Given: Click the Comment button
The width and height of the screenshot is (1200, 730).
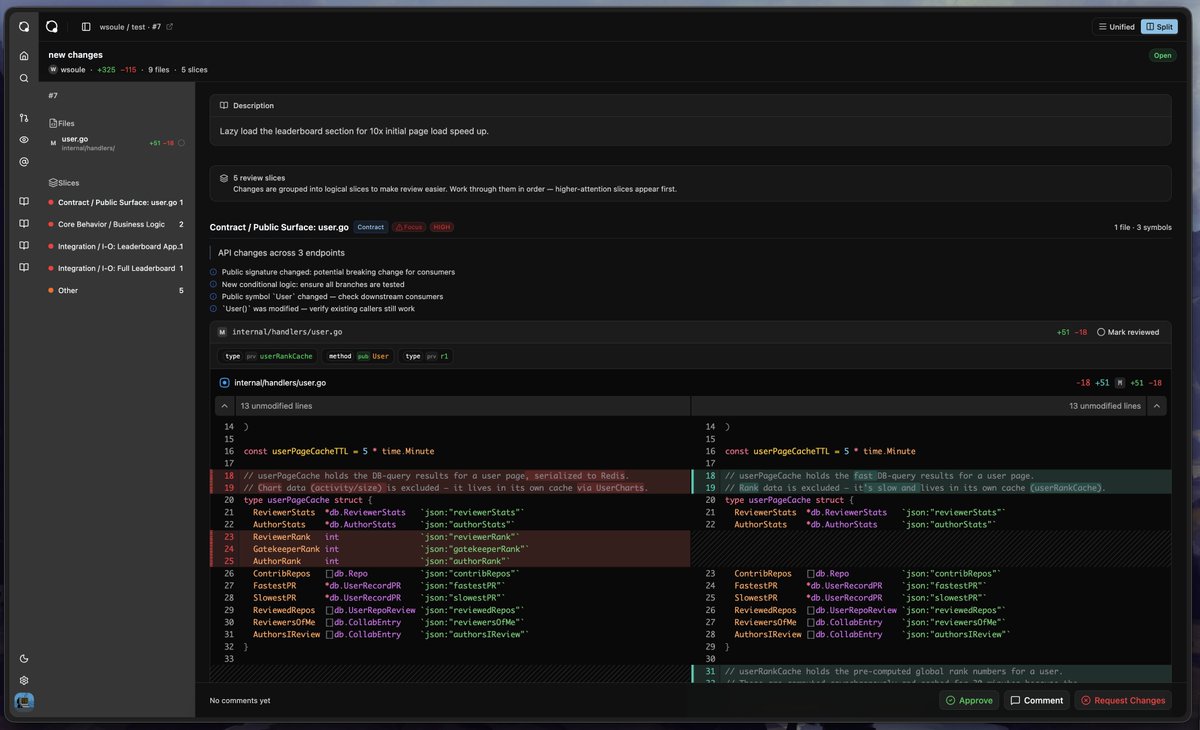Looking at the screenshot, I should 1036,700.
